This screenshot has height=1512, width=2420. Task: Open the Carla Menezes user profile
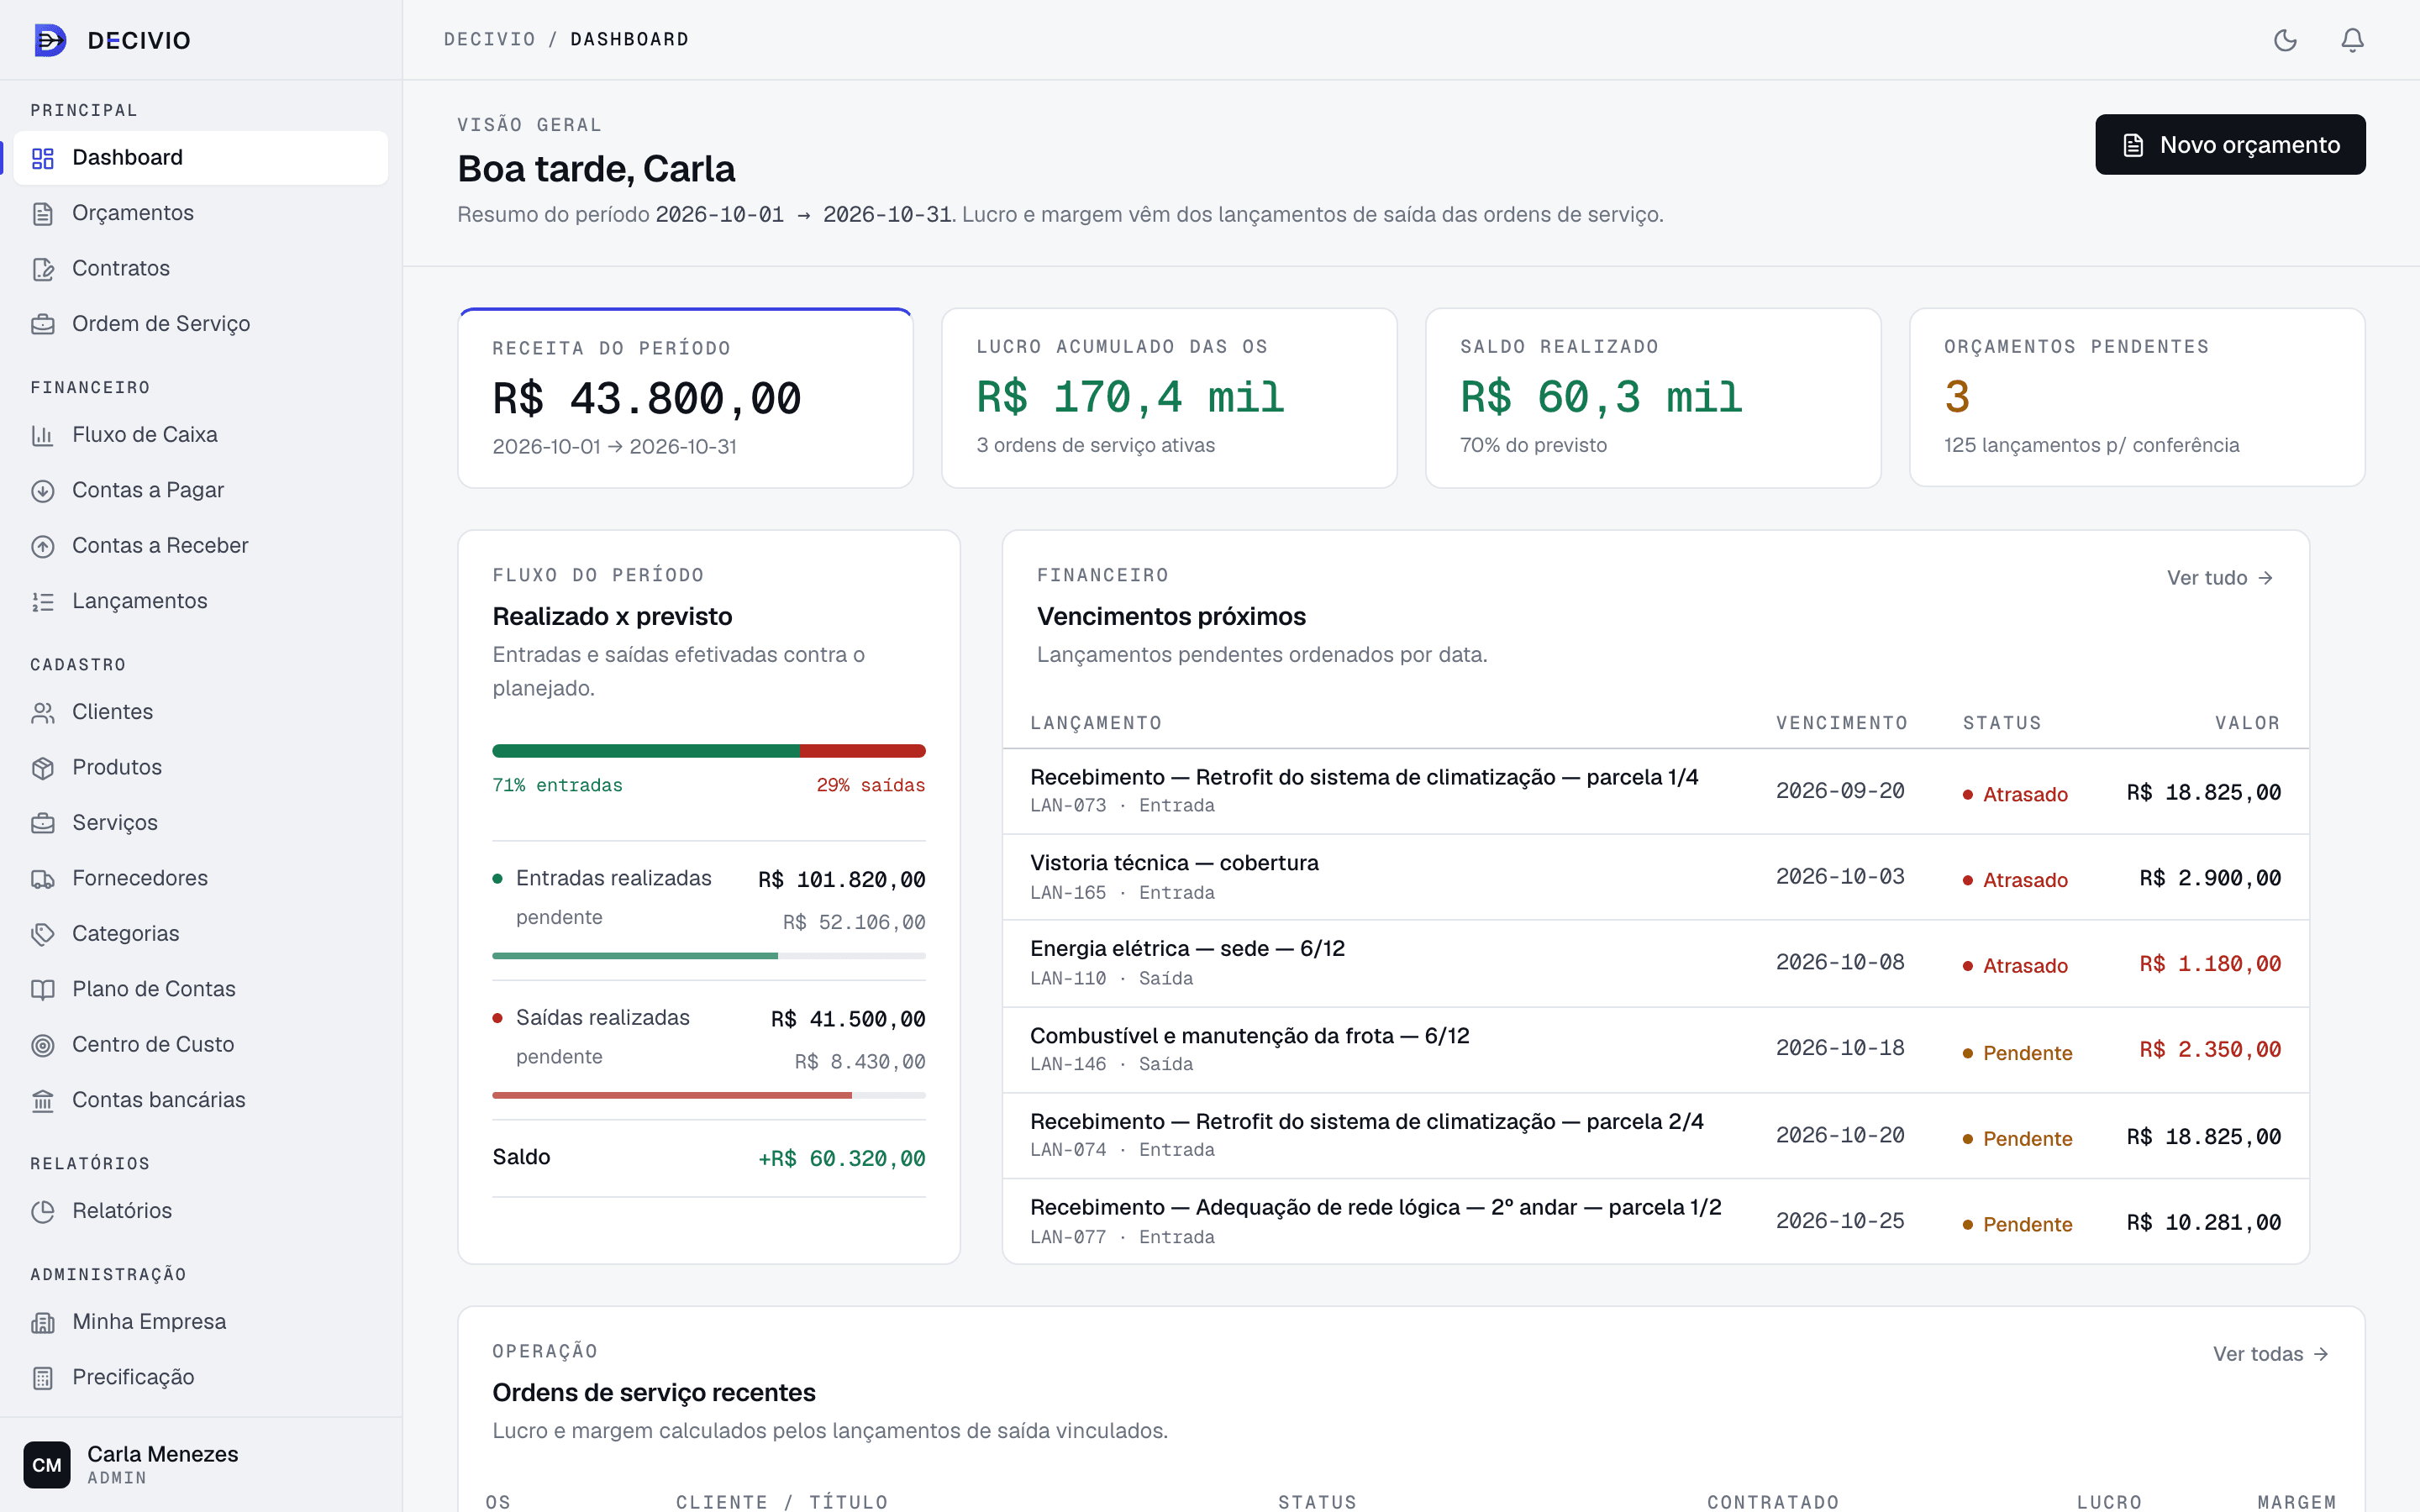(200, 1464)
